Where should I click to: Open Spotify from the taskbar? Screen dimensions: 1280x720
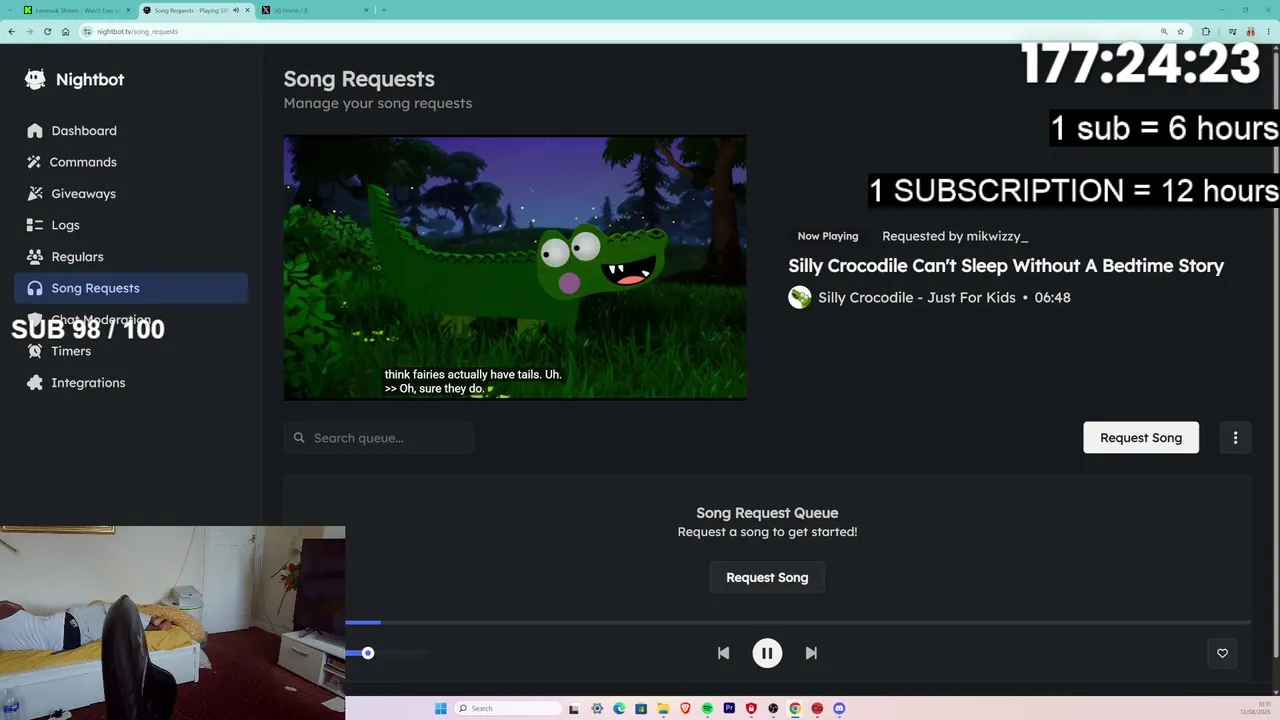tap(707, 708)
